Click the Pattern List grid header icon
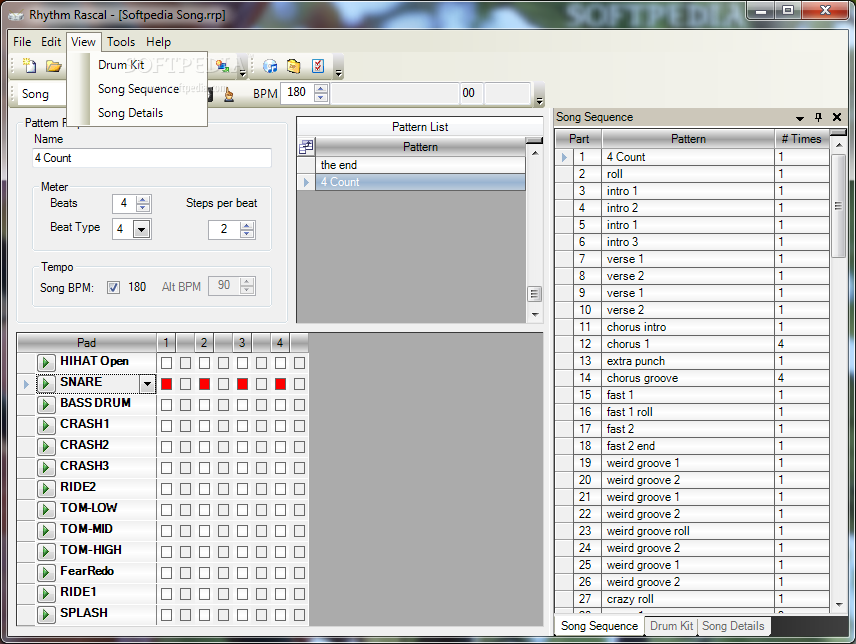This screenshot has width=856, height=644. pyautogui.click(x=306, y=147)
